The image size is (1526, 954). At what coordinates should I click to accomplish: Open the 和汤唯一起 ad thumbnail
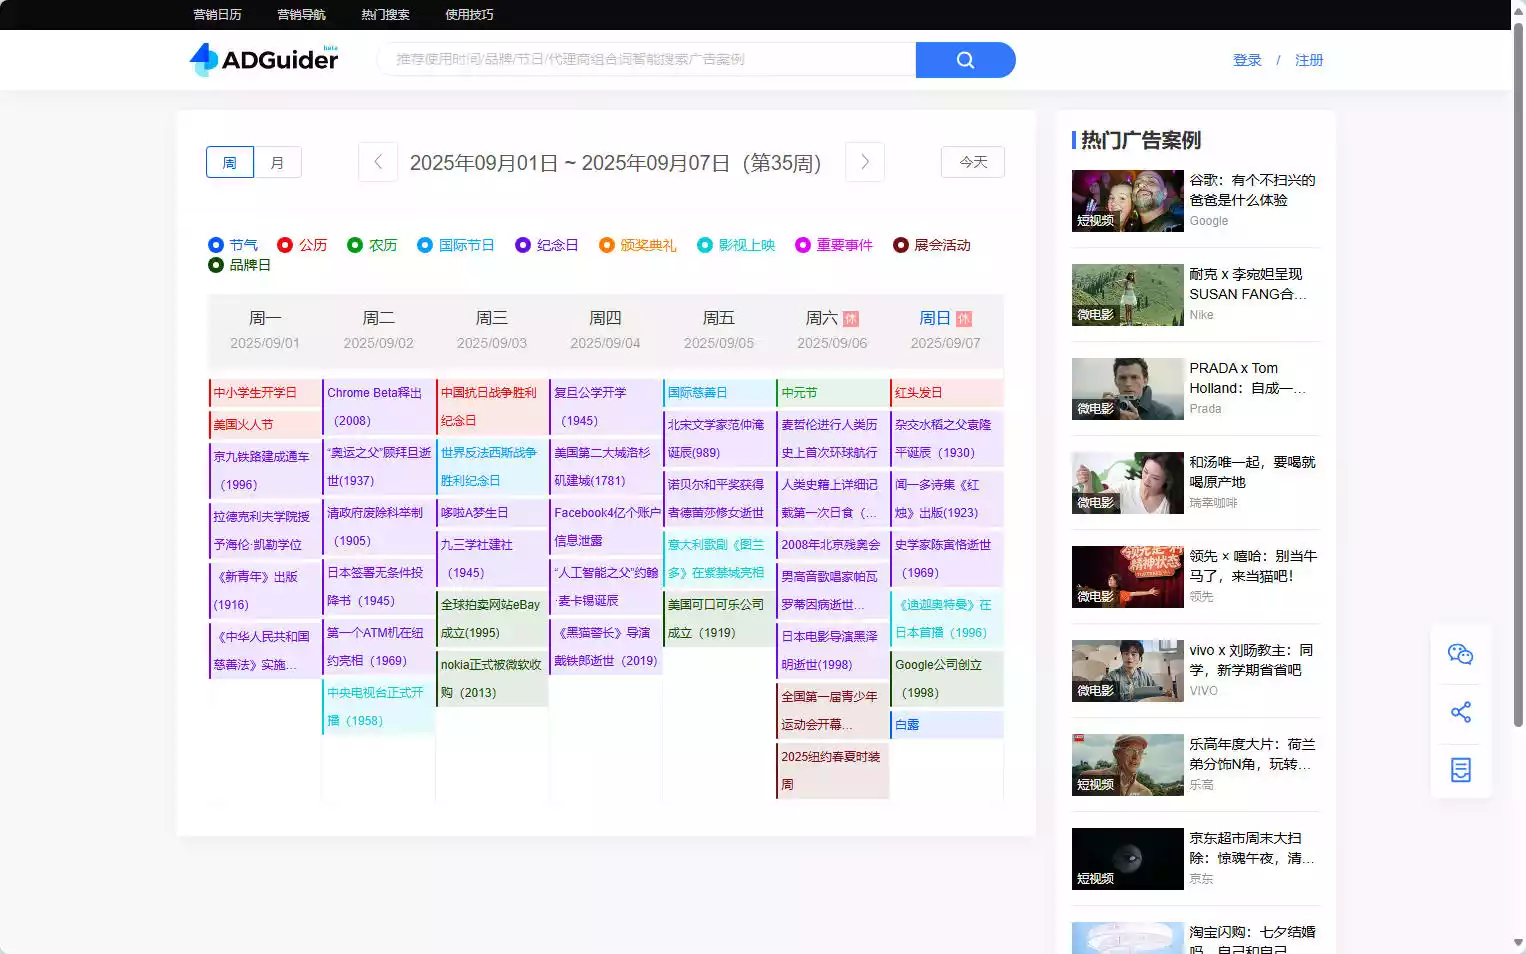pyautogui.click(x=1128, y=483)
